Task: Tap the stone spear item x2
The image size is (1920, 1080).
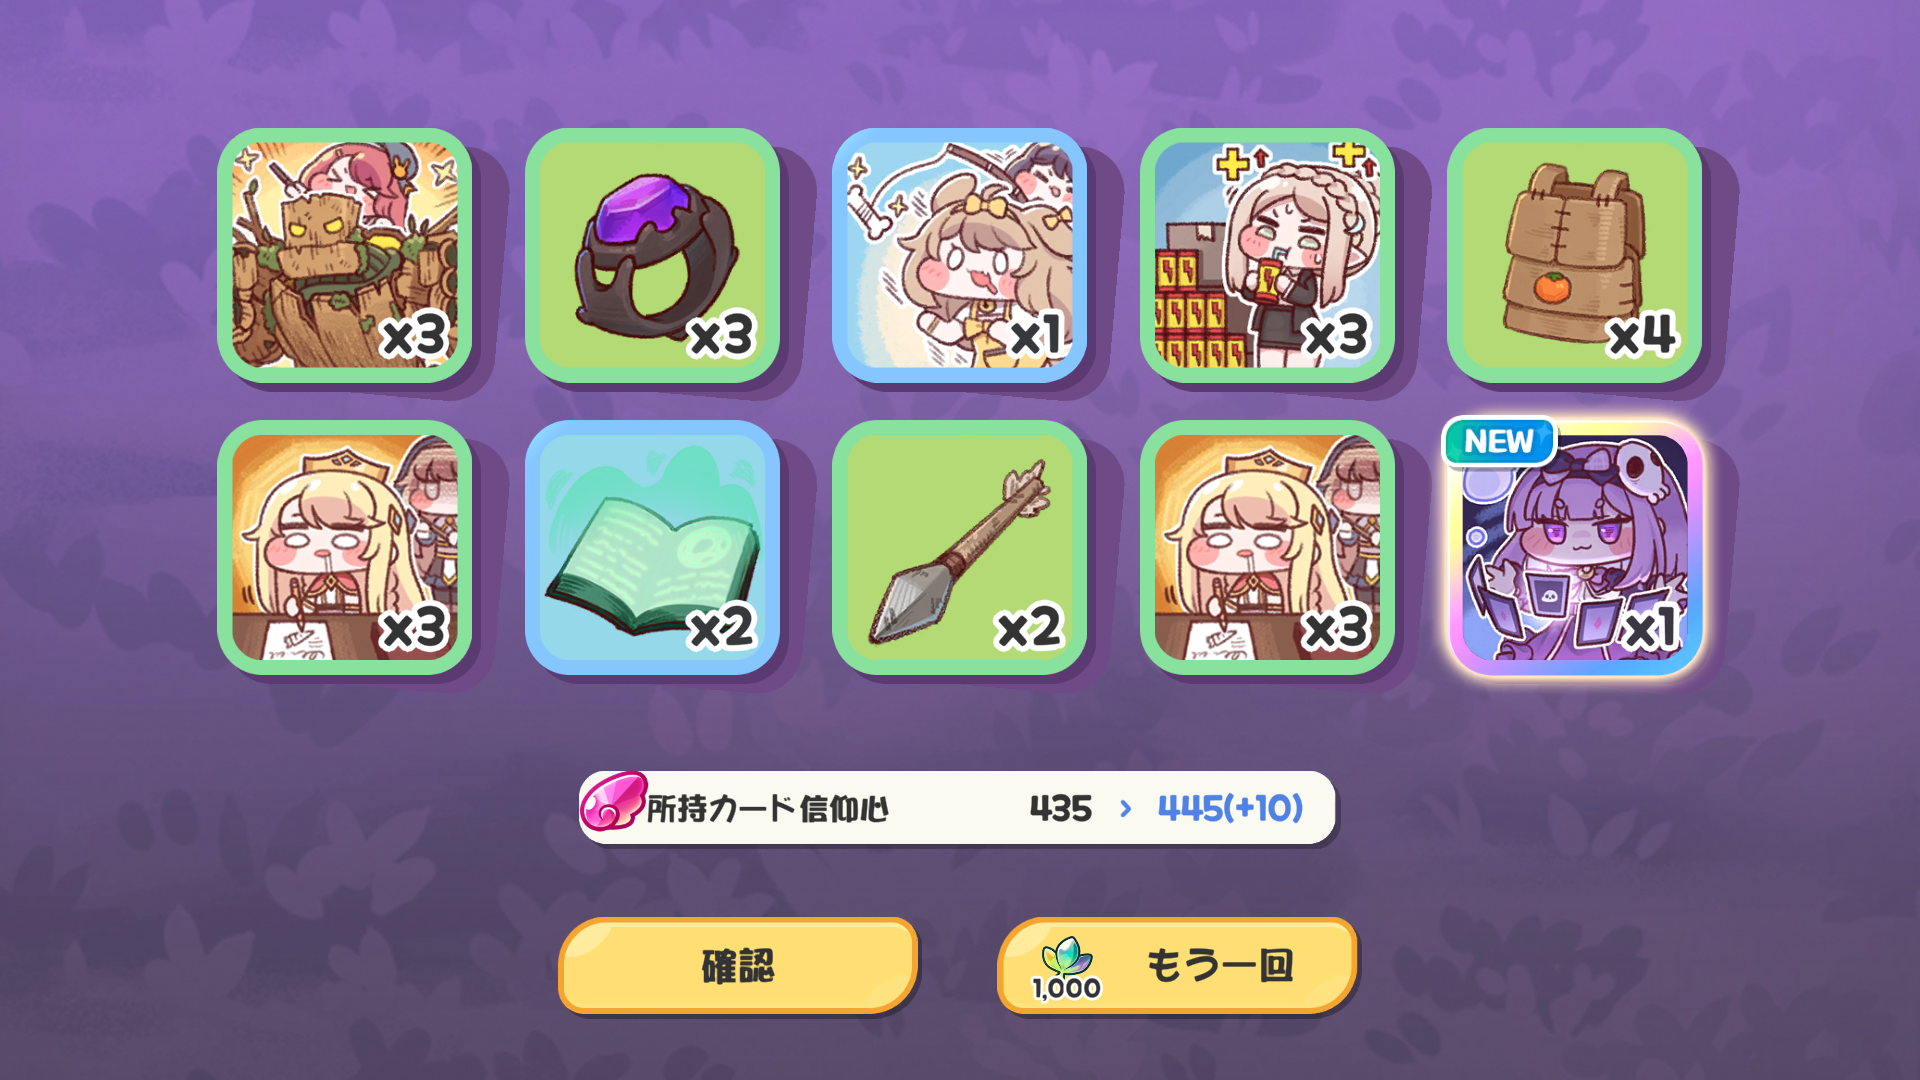Action: pos(960,547)
